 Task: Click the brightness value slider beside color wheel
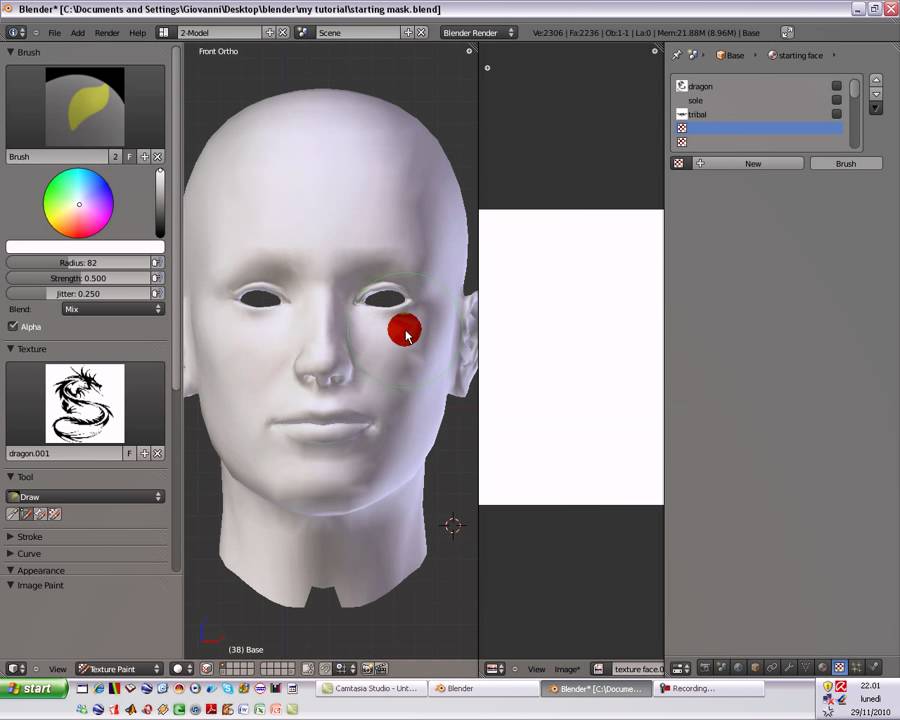[x=160, y=203]
